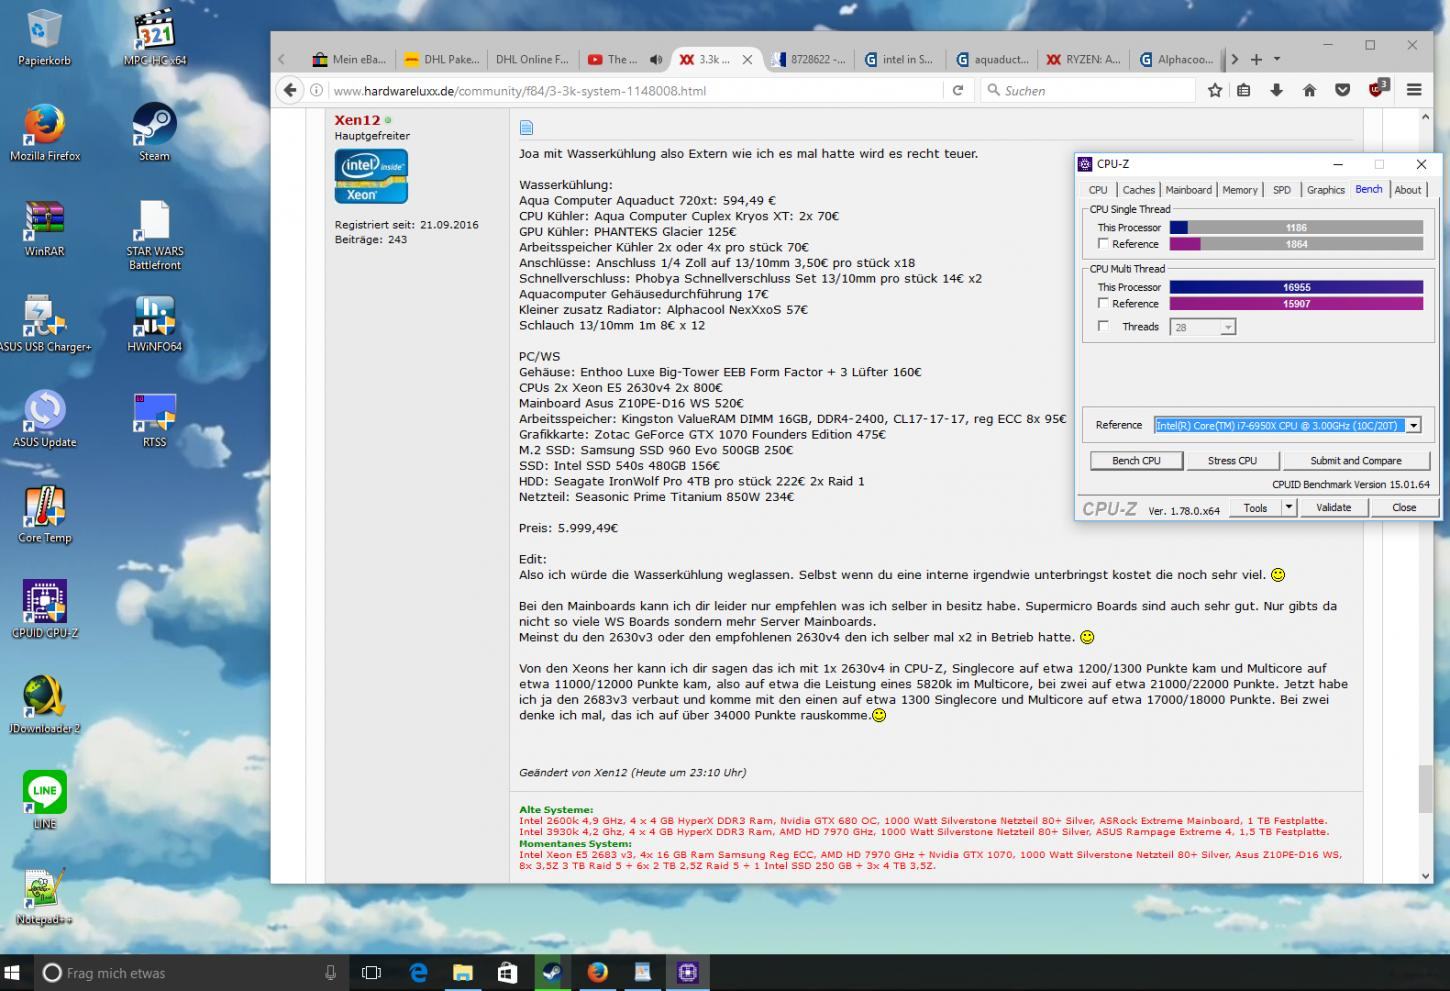Tick the Threads checkbox in CPU-Z

click(1103, 326)
